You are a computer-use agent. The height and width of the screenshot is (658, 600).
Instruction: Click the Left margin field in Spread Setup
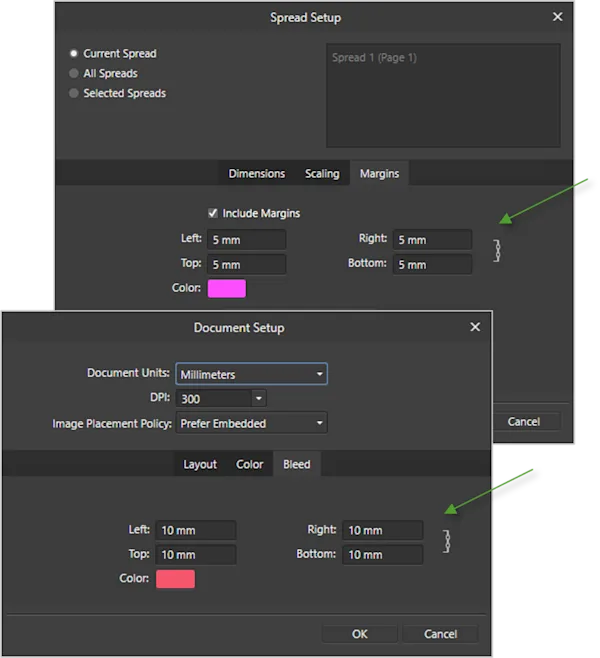246,240
